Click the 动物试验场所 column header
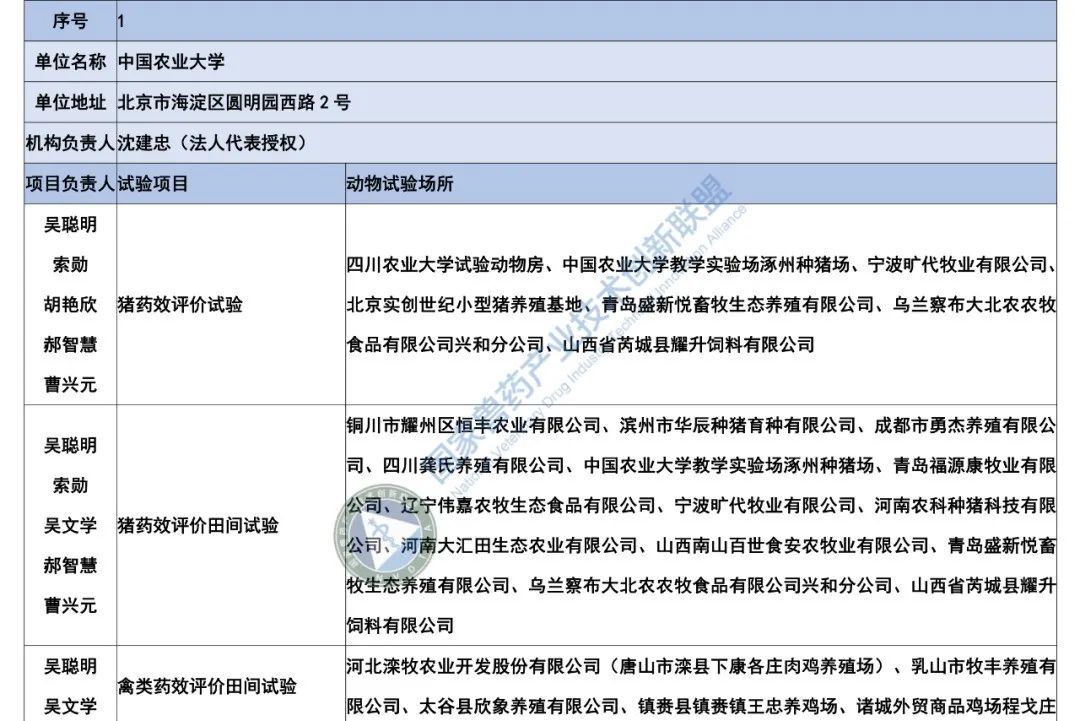This screenshot has width=1080, height=721. [x=400, y=184]
